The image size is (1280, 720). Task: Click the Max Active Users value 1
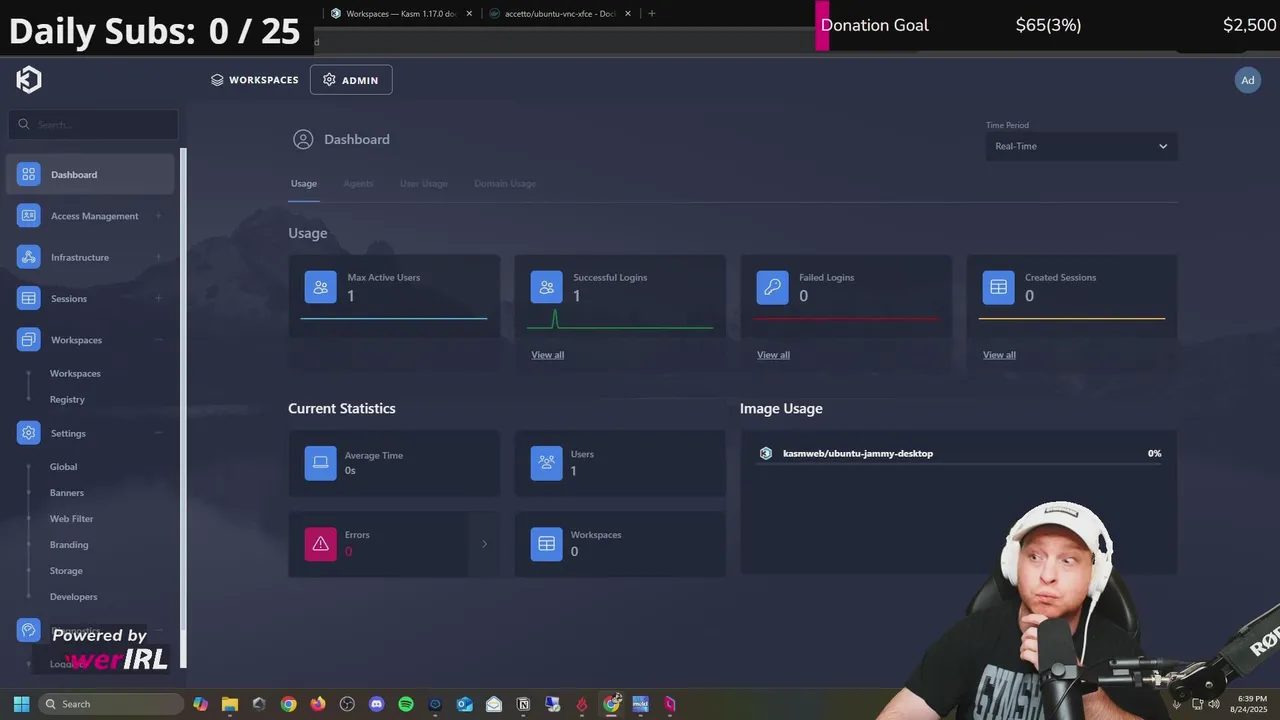(351, 296)
